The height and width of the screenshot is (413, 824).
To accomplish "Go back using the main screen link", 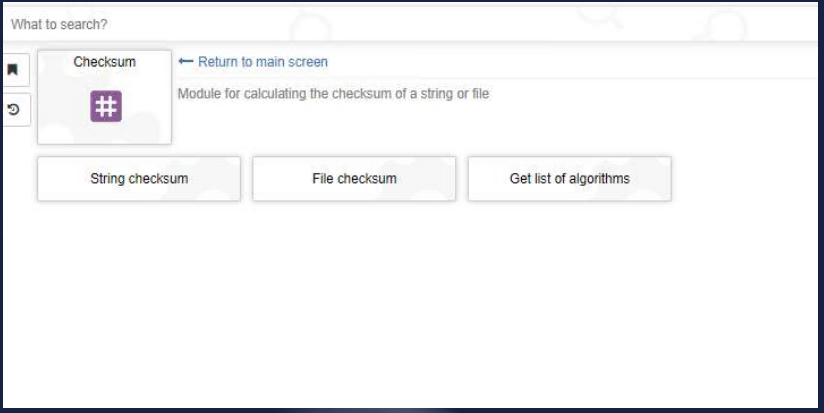I will click(262, 62).
